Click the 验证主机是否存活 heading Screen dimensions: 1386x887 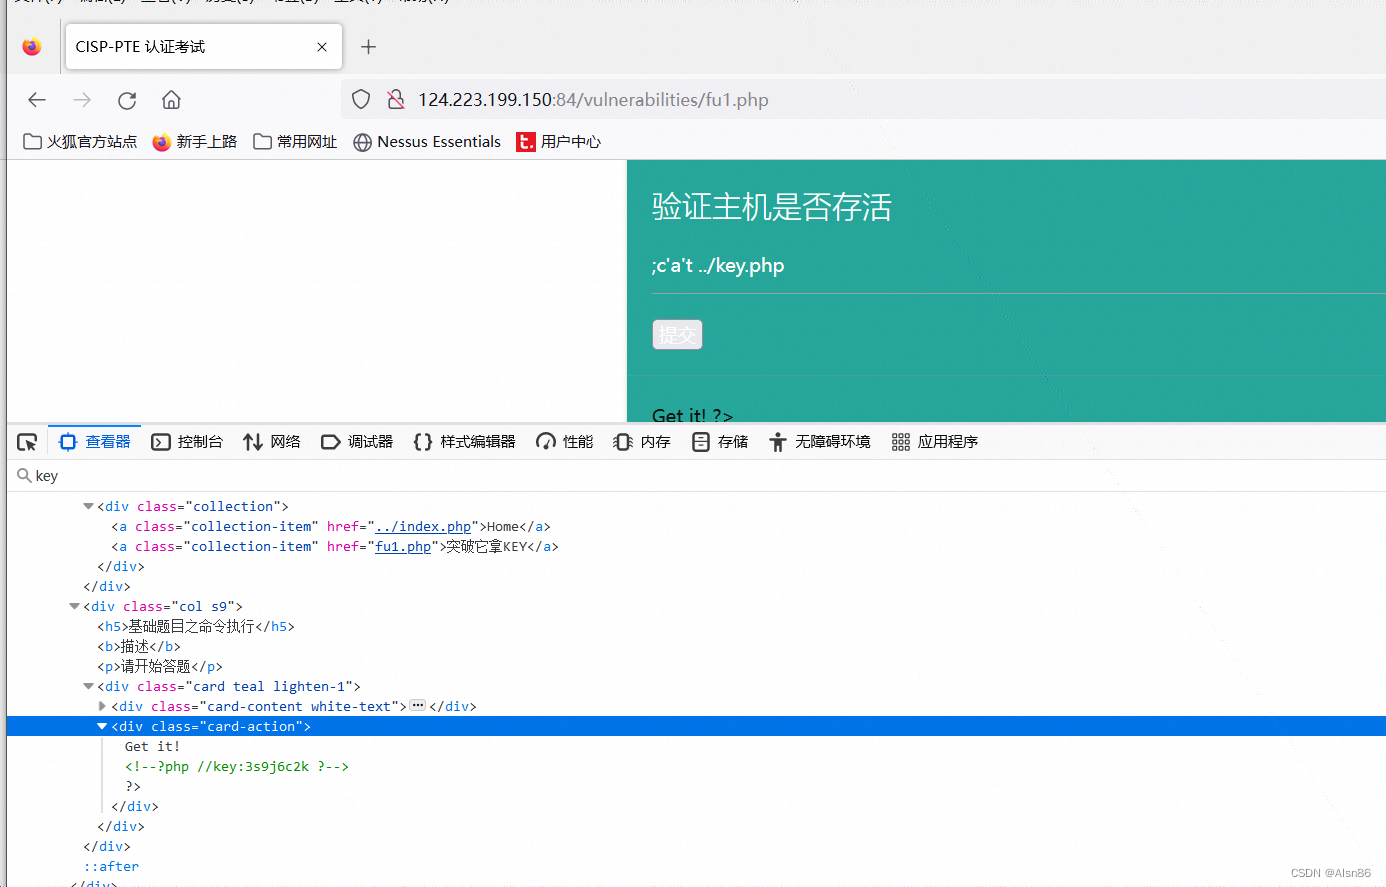772,207
